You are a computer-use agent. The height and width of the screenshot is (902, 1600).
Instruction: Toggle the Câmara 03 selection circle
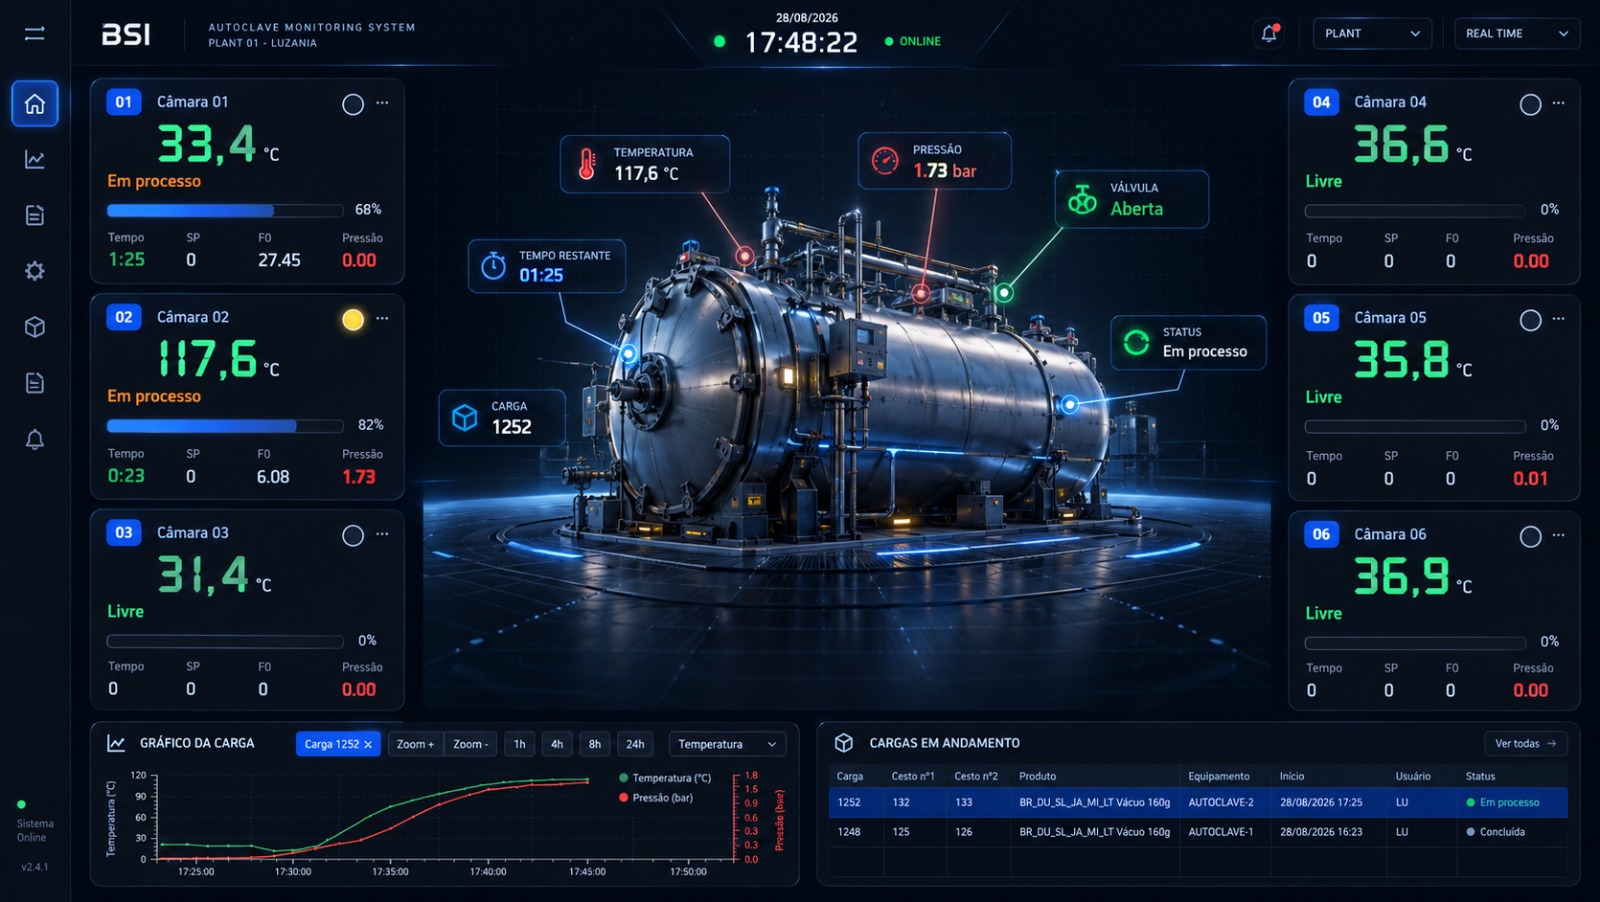[353, 535]
